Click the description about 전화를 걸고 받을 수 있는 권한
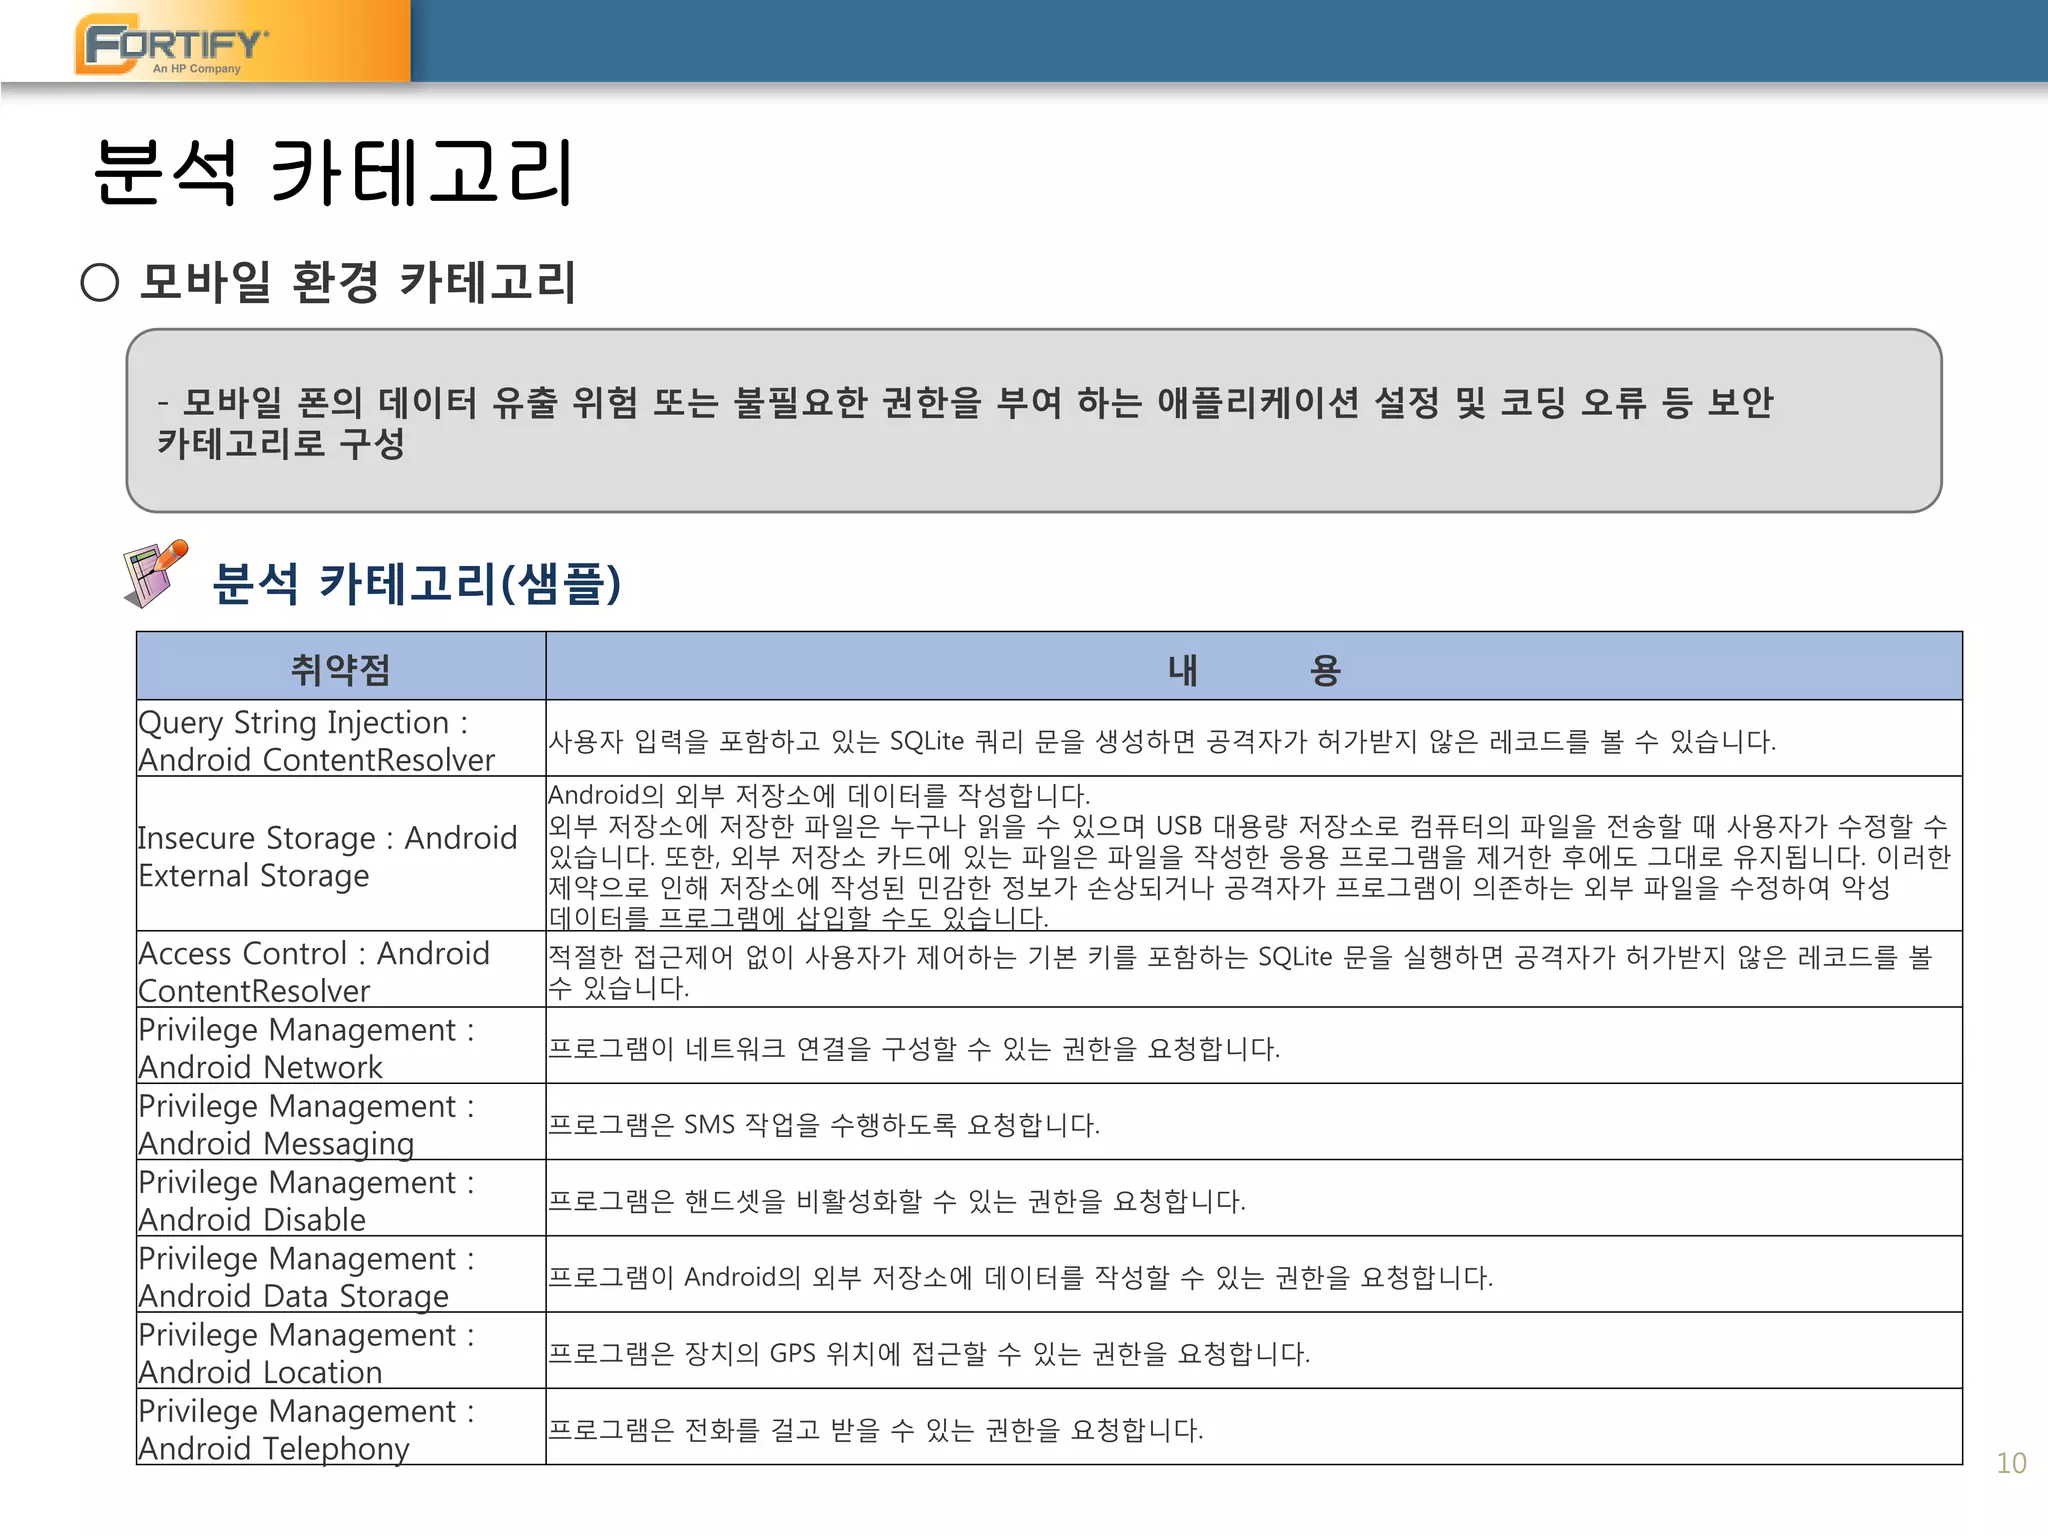Image resolution: width=2048 pixels, height=1536 pixels. pos(1254,1427)
